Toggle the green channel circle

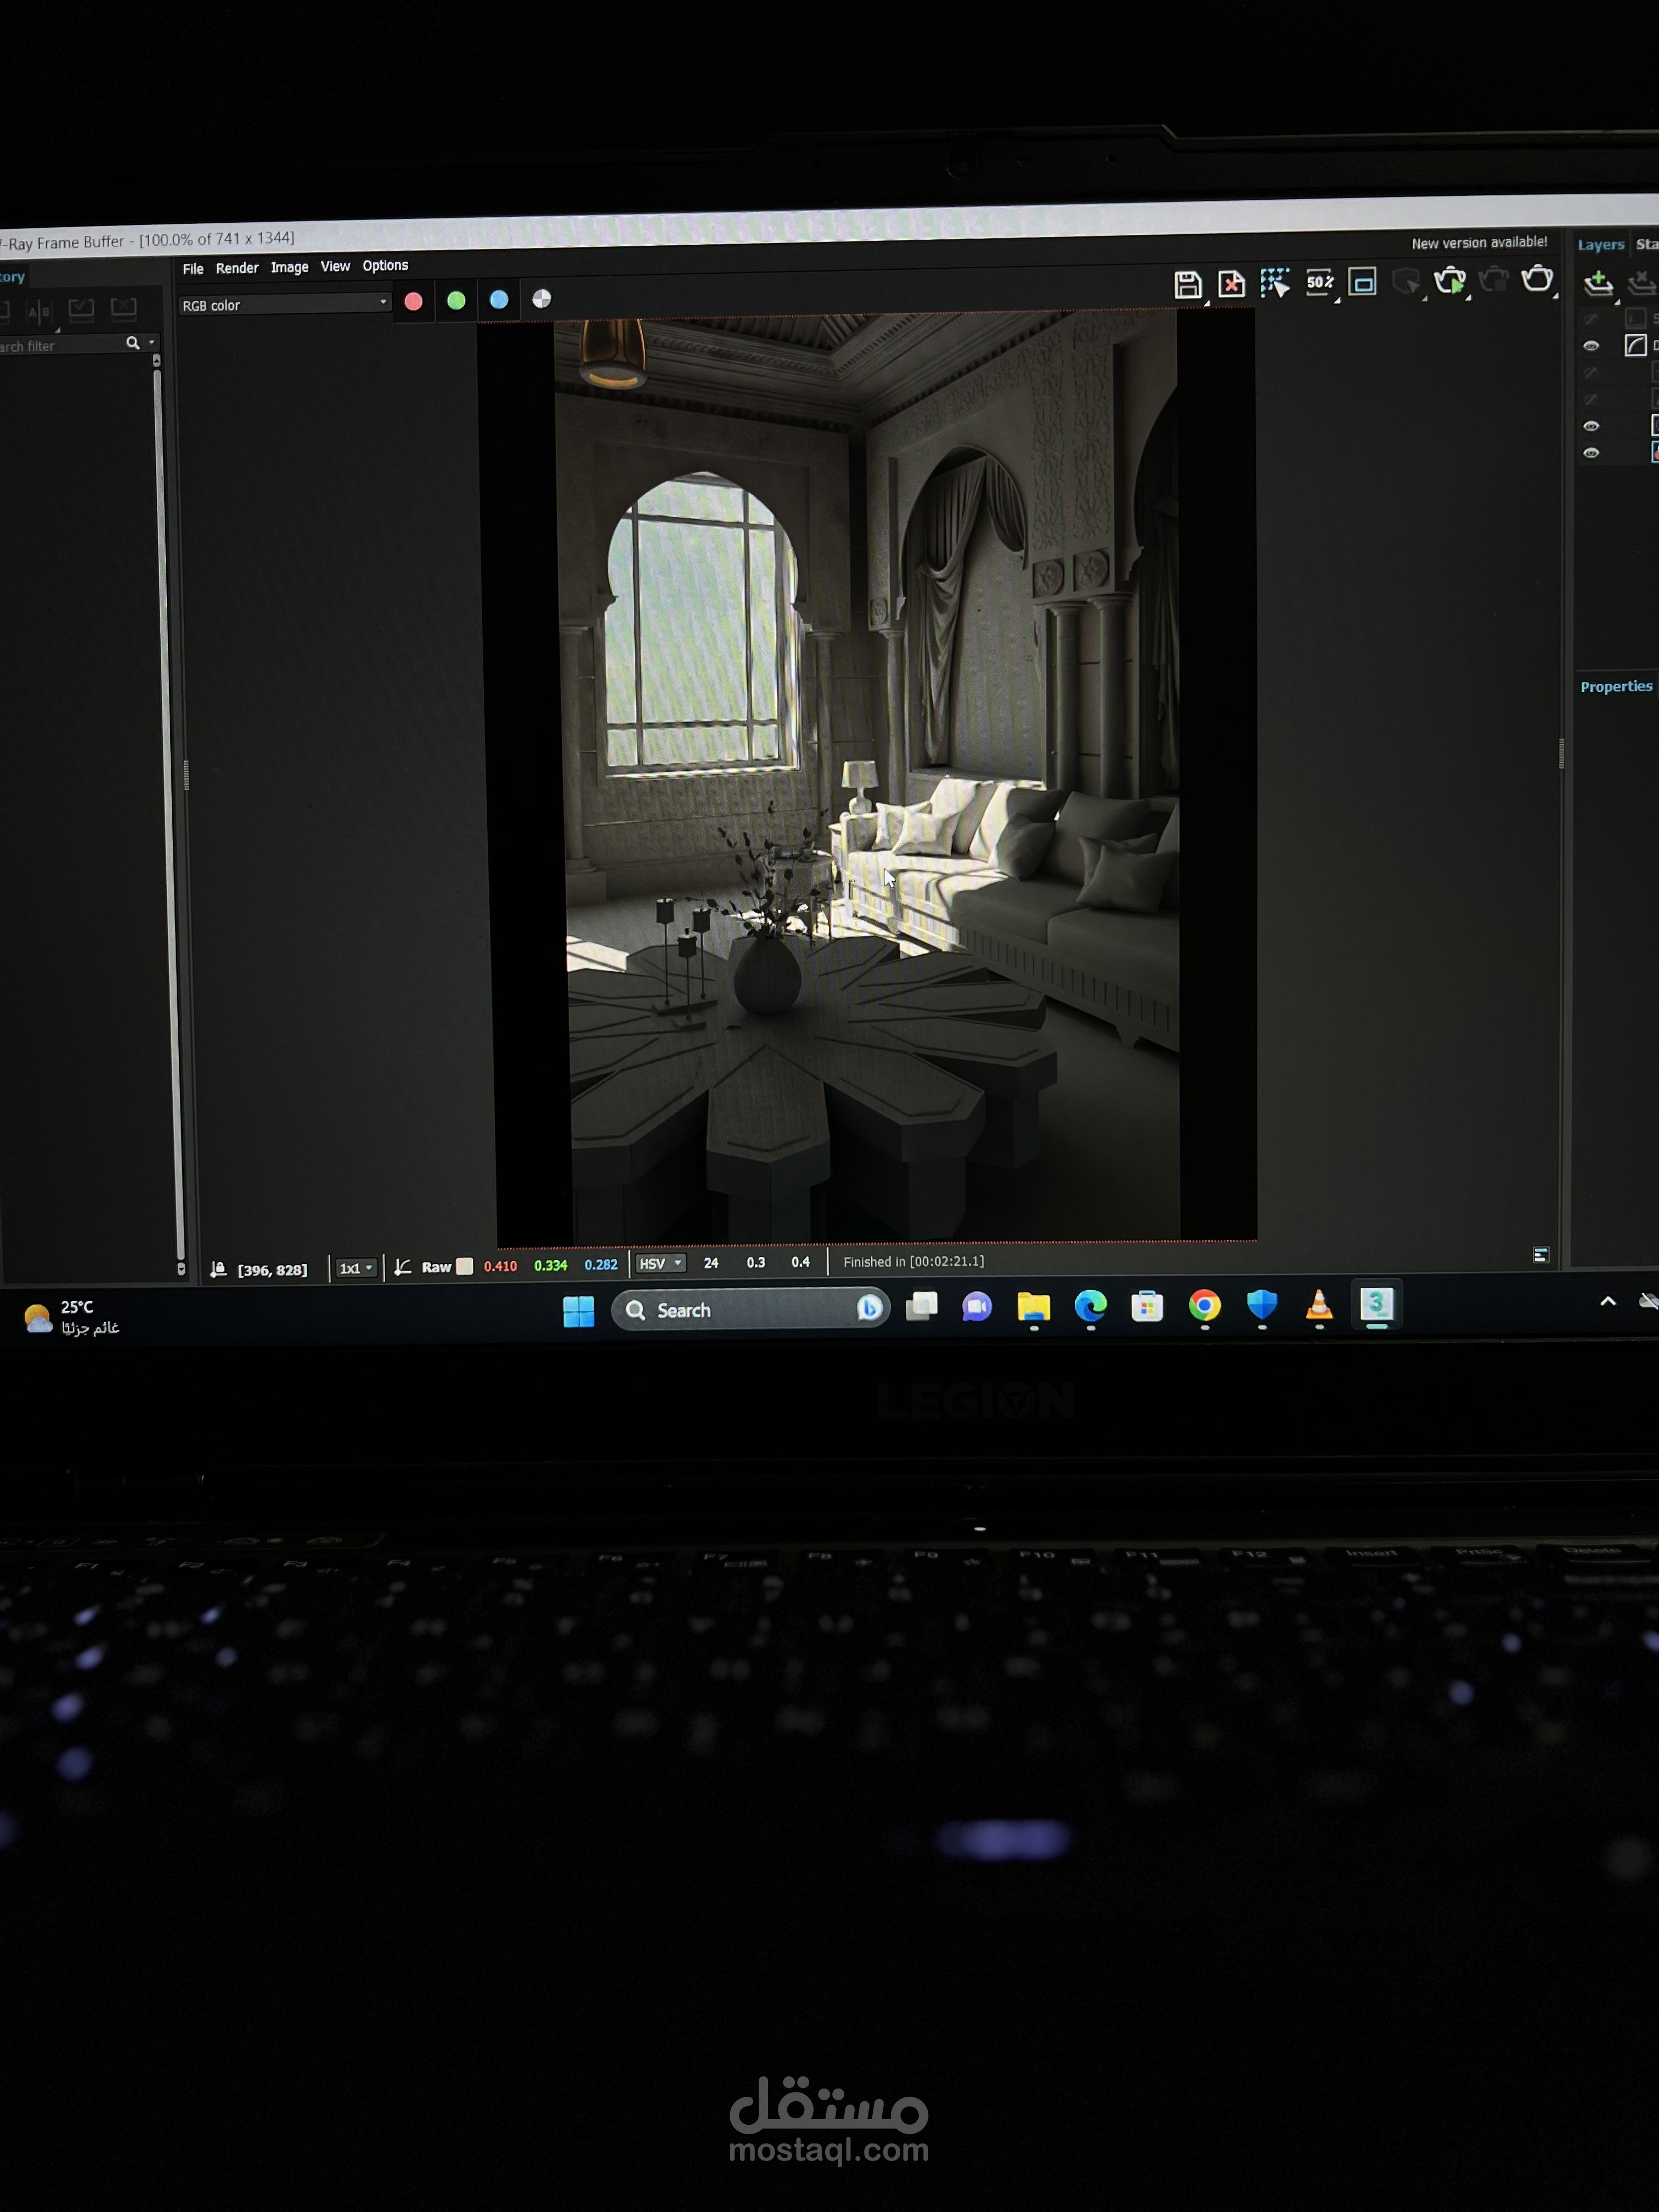pos(456,300)
